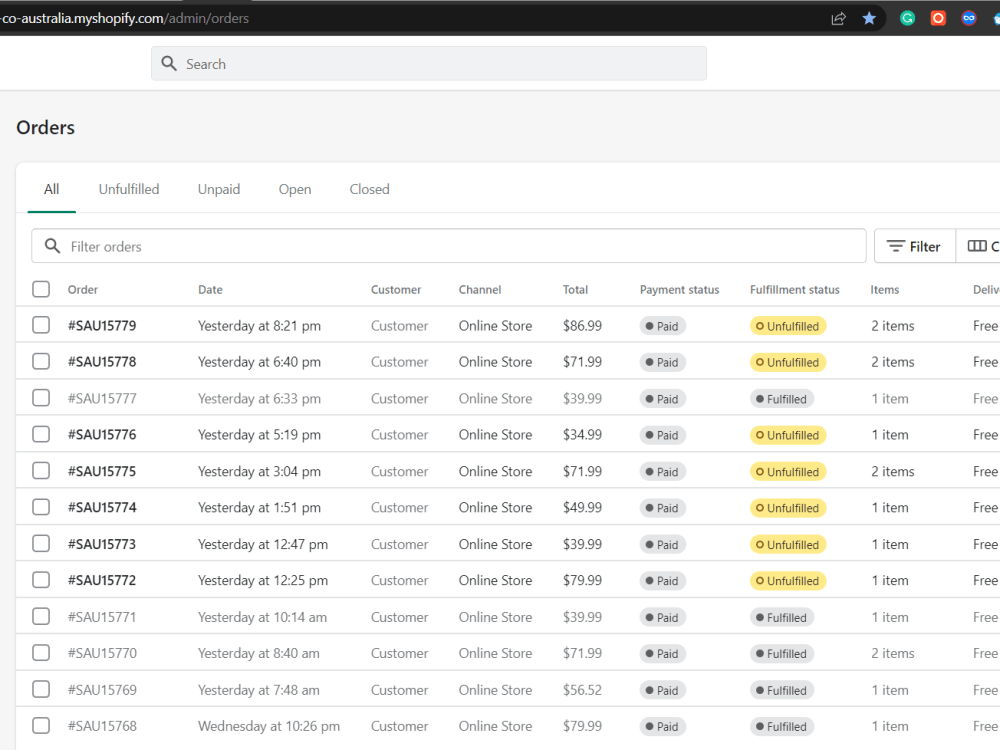Open the Filter icon on orders toolbar

(x=897, y=246)
